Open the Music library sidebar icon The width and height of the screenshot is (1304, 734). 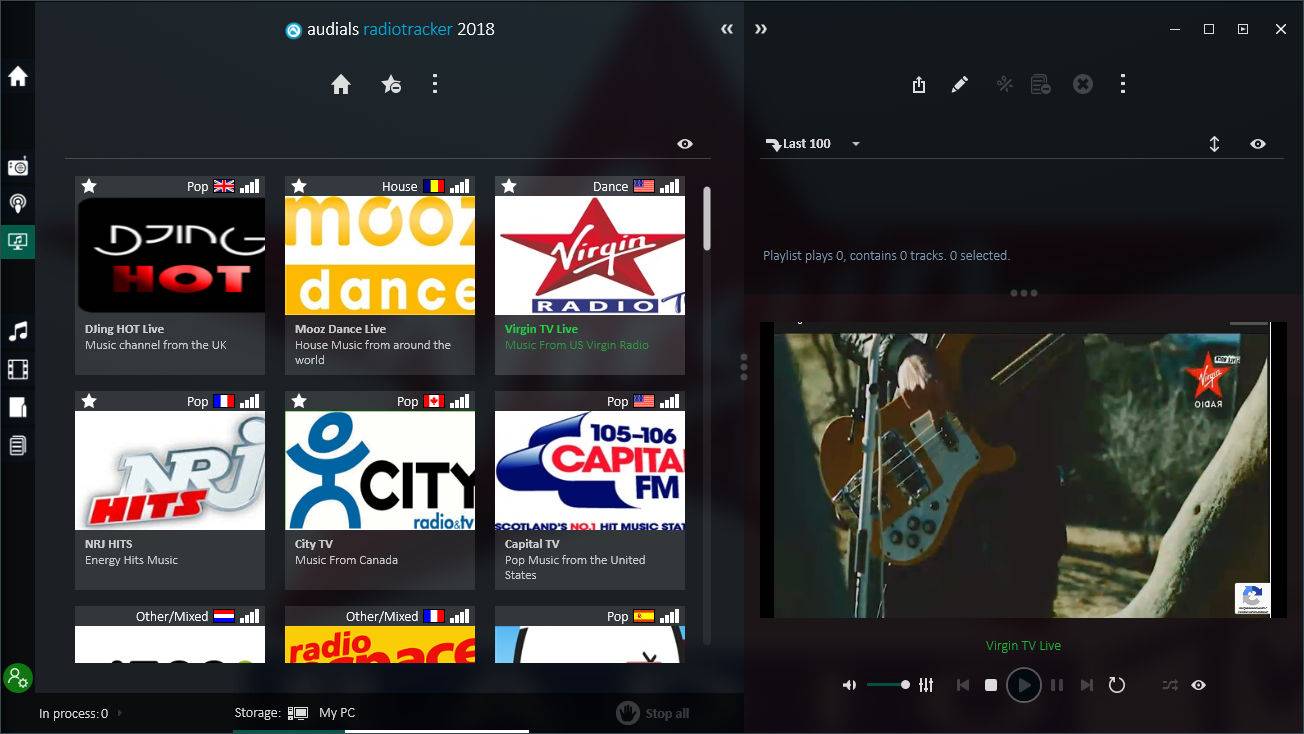18,331
